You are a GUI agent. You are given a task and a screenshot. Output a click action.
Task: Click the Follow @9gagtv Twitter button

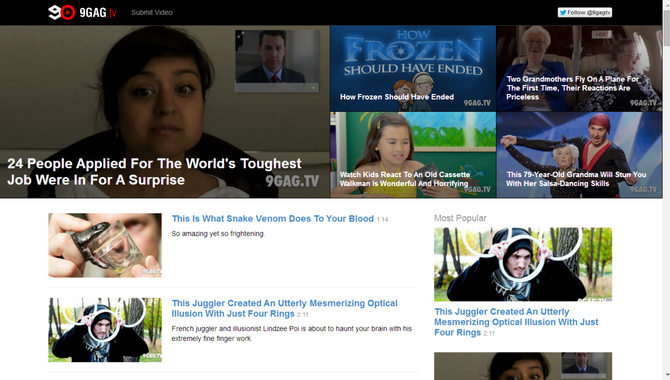(x=585, y=12)
